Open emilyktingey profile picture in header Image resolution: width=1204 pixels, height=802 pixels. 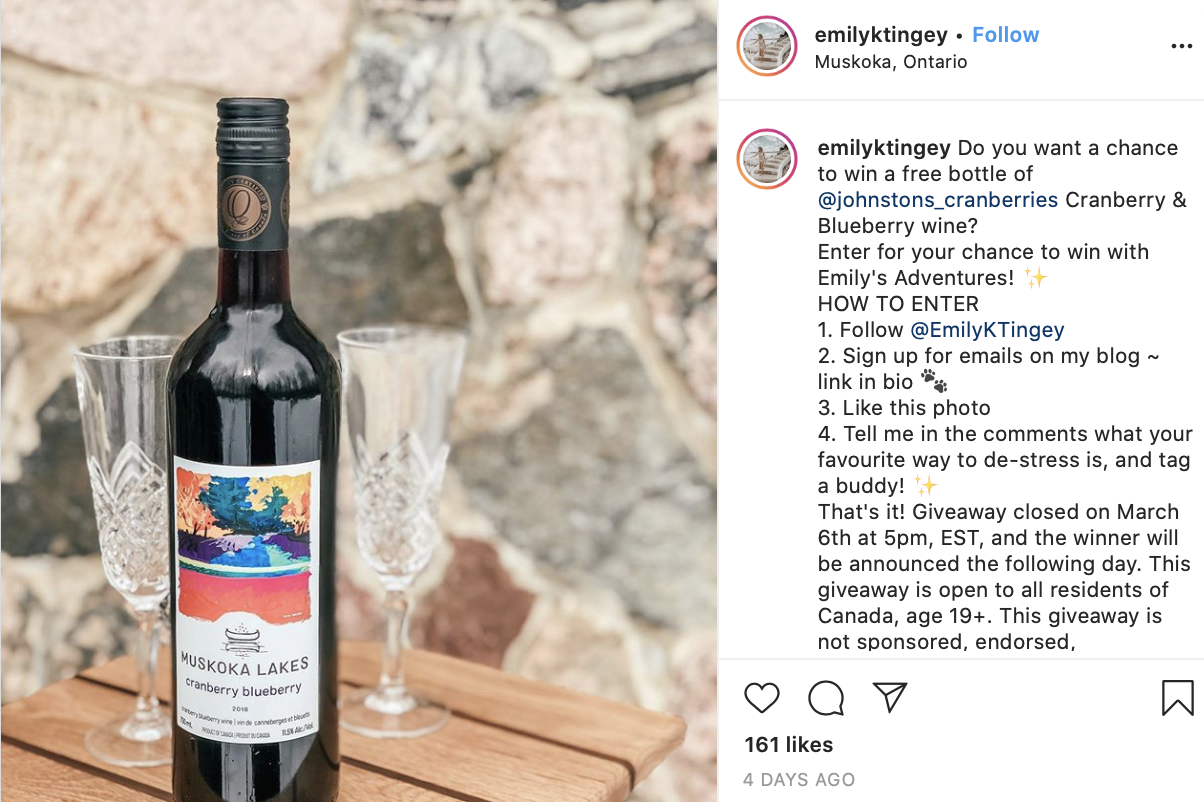click(767, 47)
